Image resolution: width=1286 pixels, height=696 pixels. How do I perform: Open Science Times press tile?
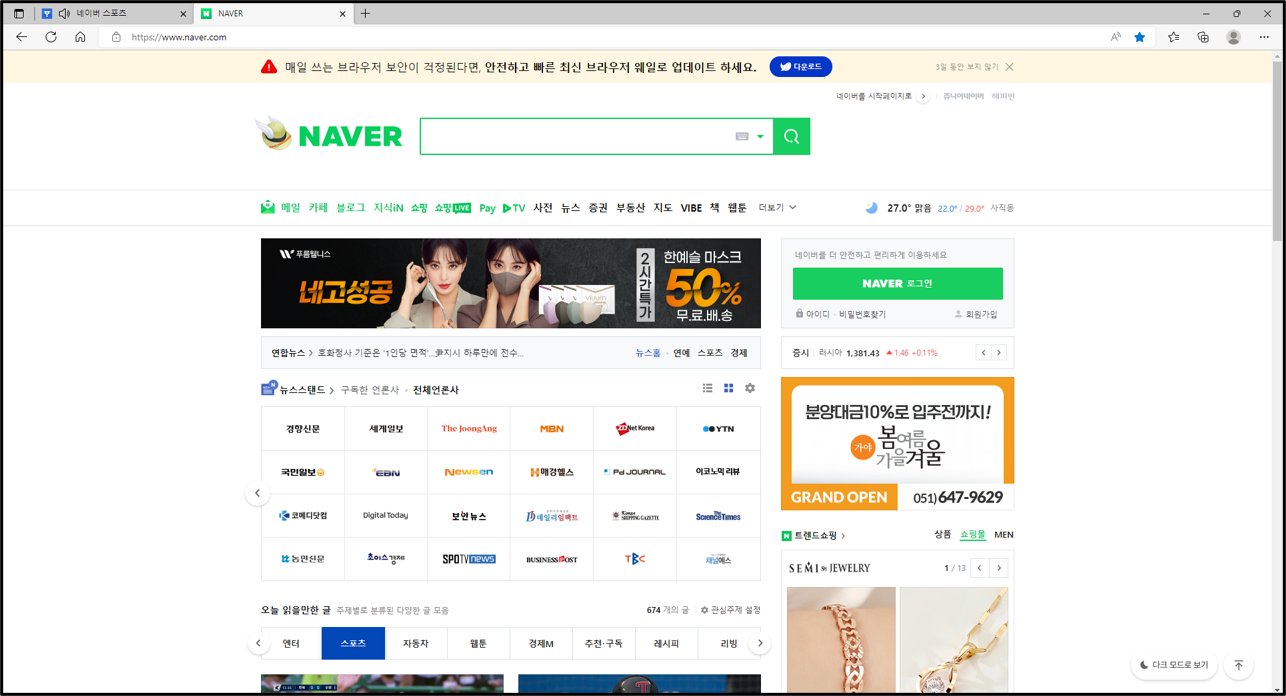[x=718, y=516]
